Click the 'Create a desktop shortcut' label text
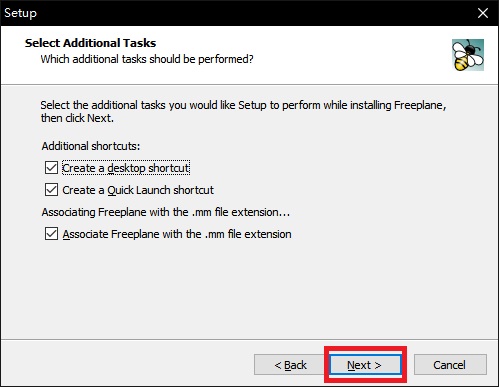The width and height of the screenshot is (499, 387). click(x=126, y=168)
